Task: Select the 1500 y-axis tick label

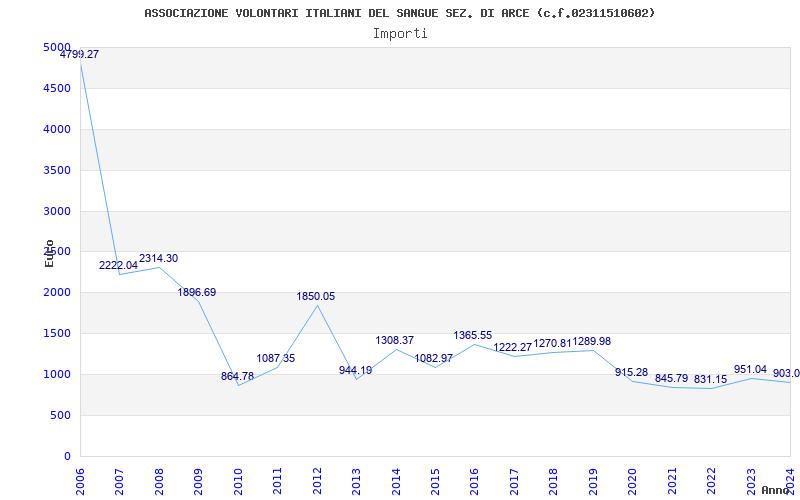Action: click(x=57, y=334)
